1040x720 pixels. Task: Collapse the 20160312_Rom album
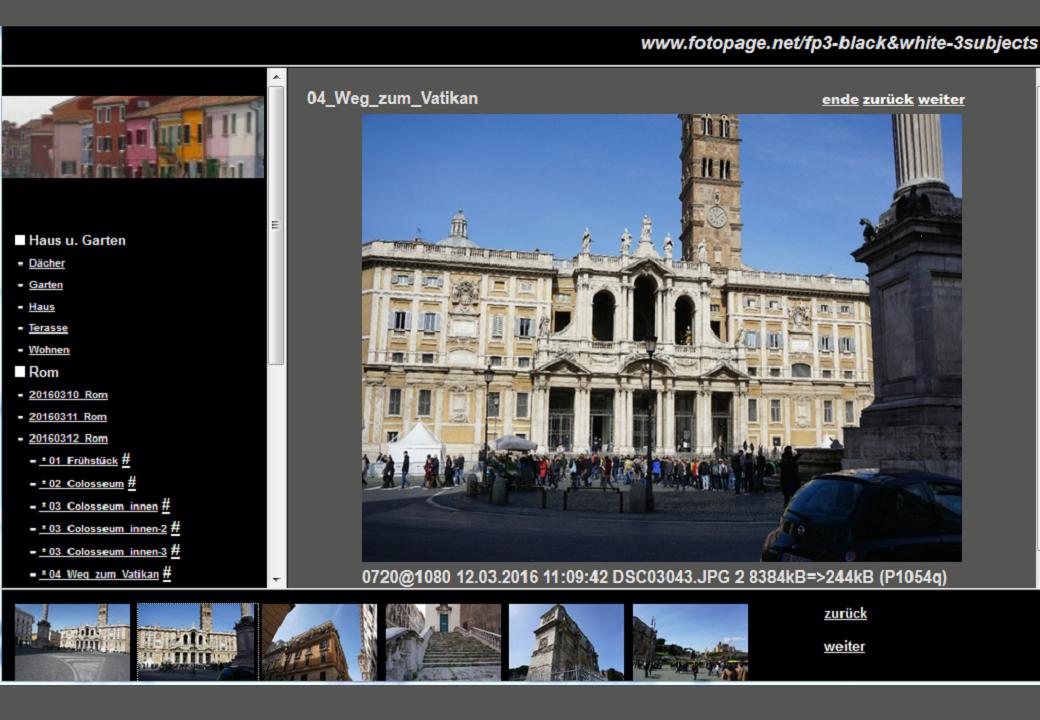point(68,438)
